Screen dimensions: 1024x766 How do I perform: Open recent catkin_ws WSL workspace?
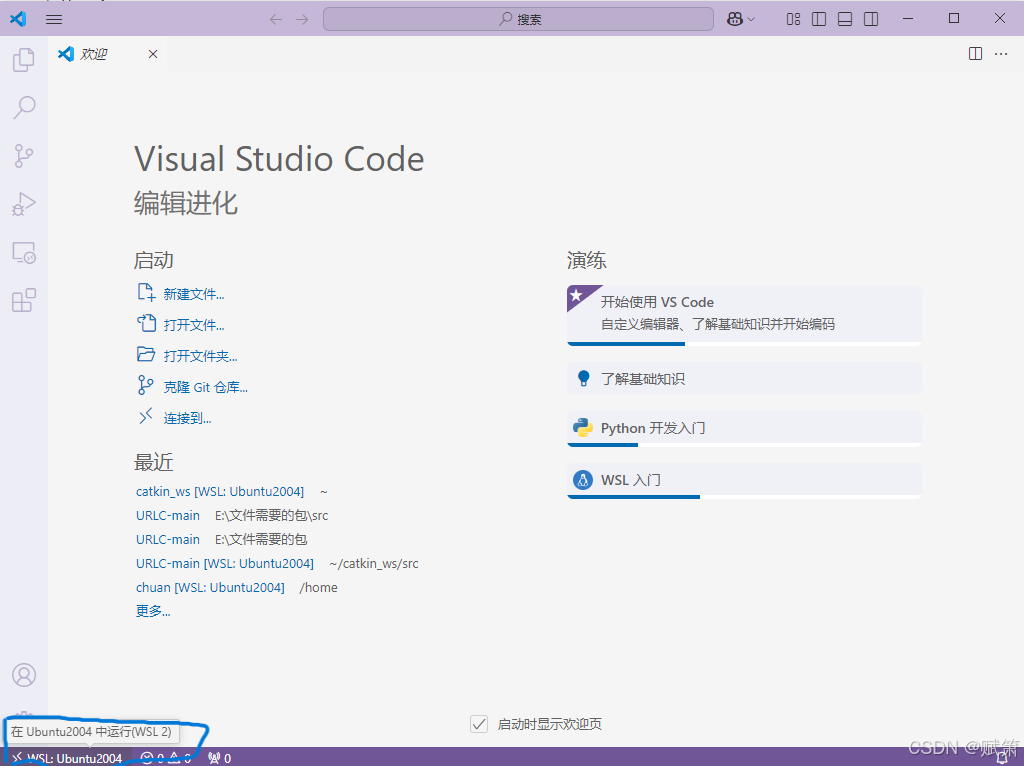(x=219, y=491)
